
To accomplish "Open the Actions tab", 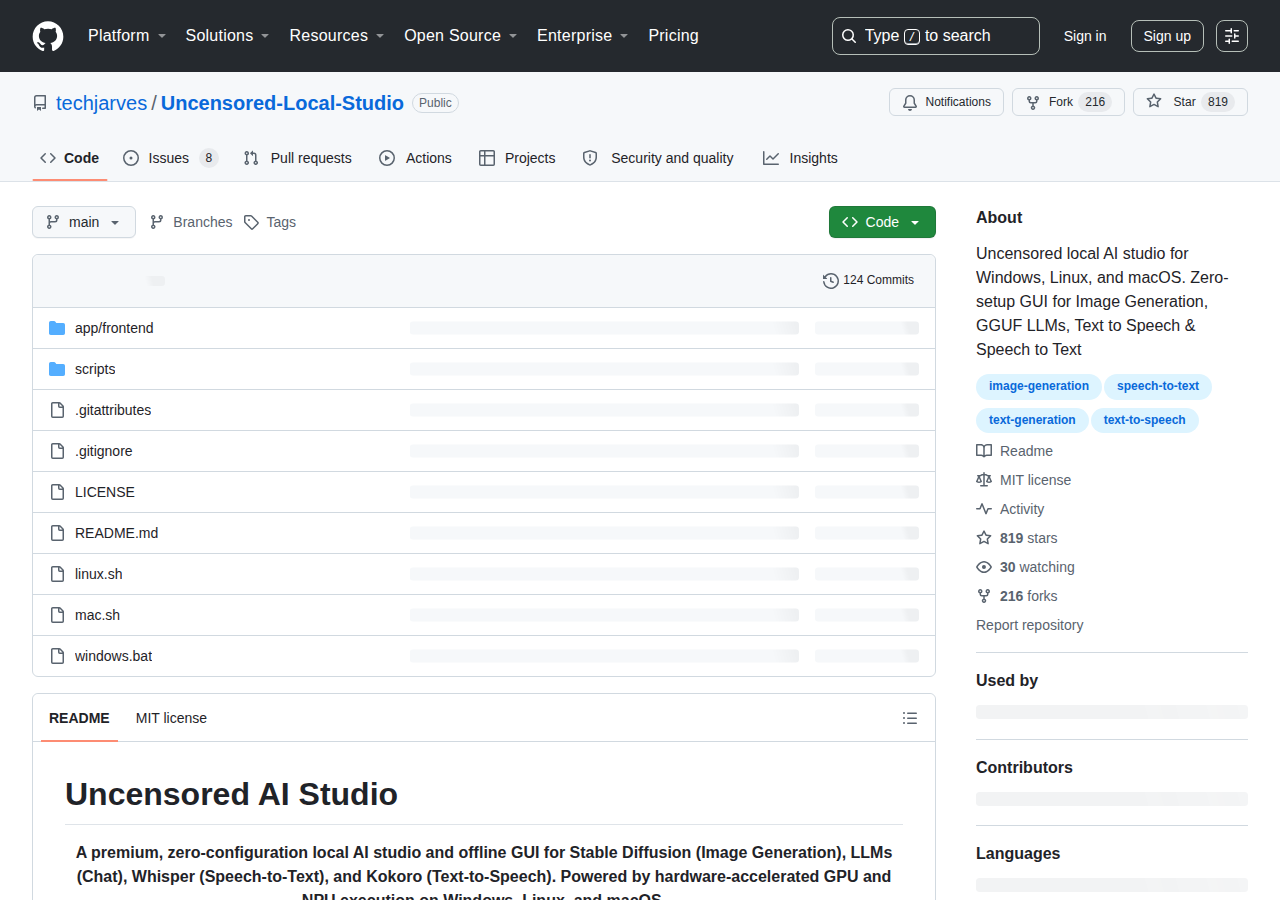I will click(415, 158).
